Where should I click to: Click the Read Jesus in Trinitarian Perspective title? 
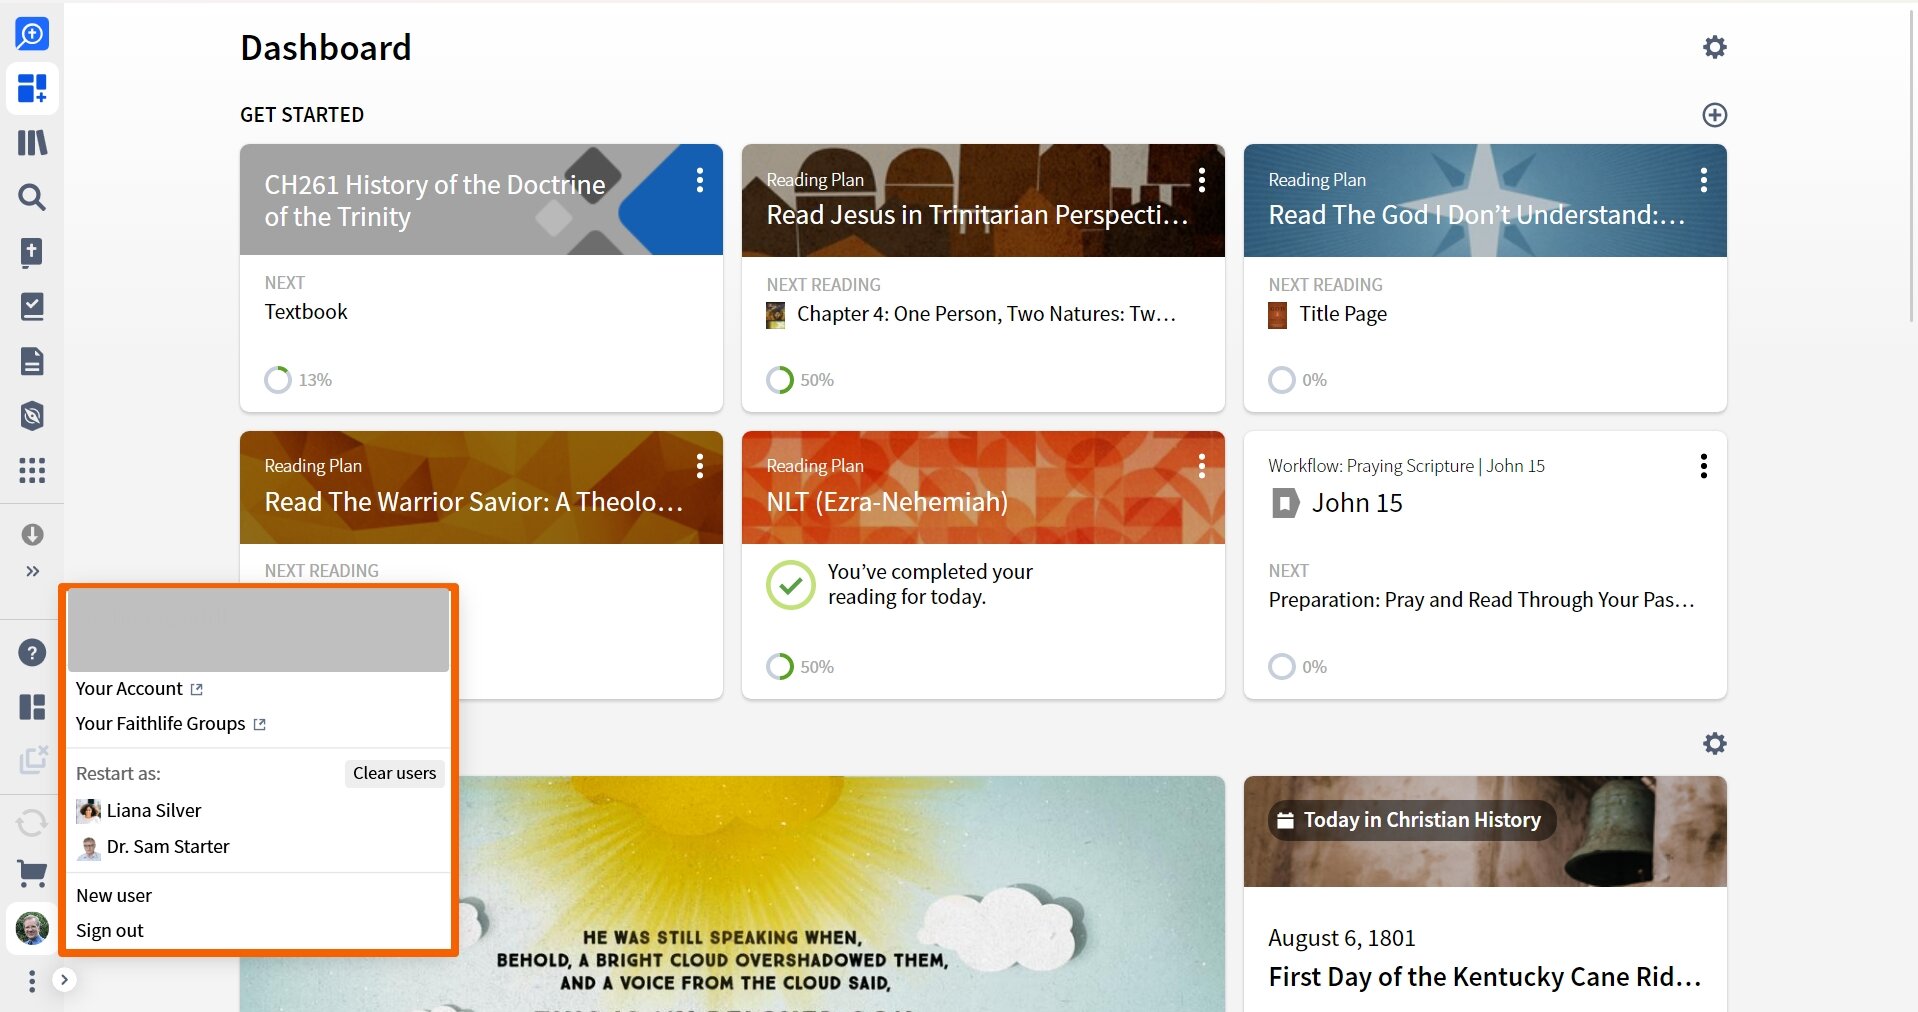977,215
